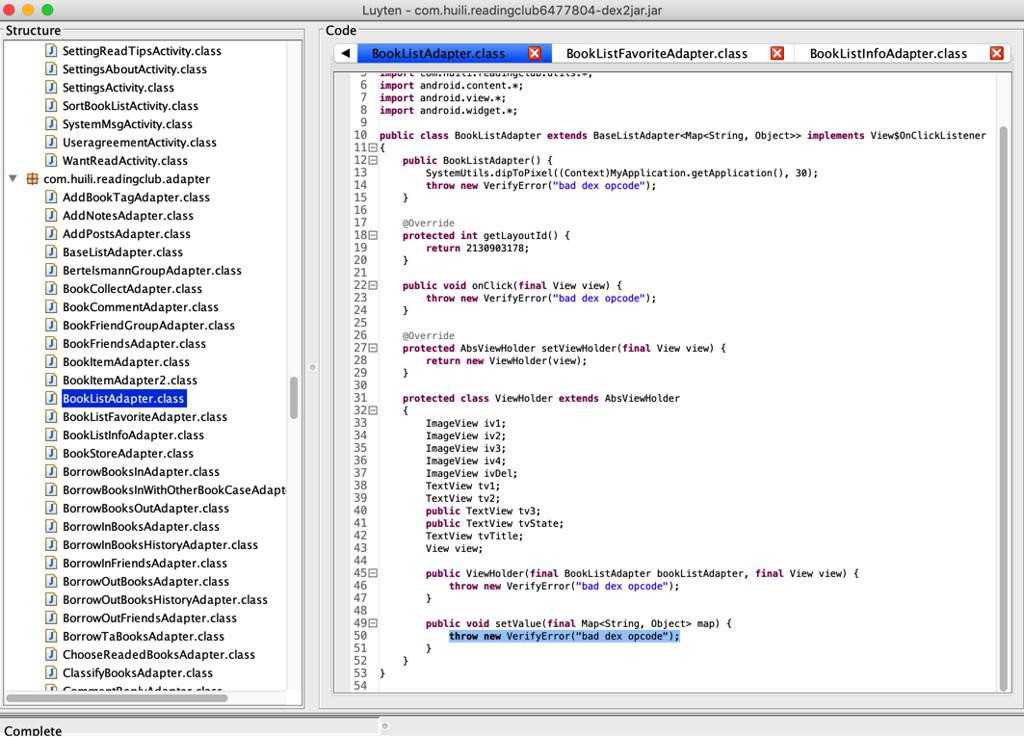Image resolution: width=1024 pixels, height=737 pixels.
Task: Collapse the com.huili.readingclub.adapter package node
Action: pyautogui.click(x=13, y=179)
